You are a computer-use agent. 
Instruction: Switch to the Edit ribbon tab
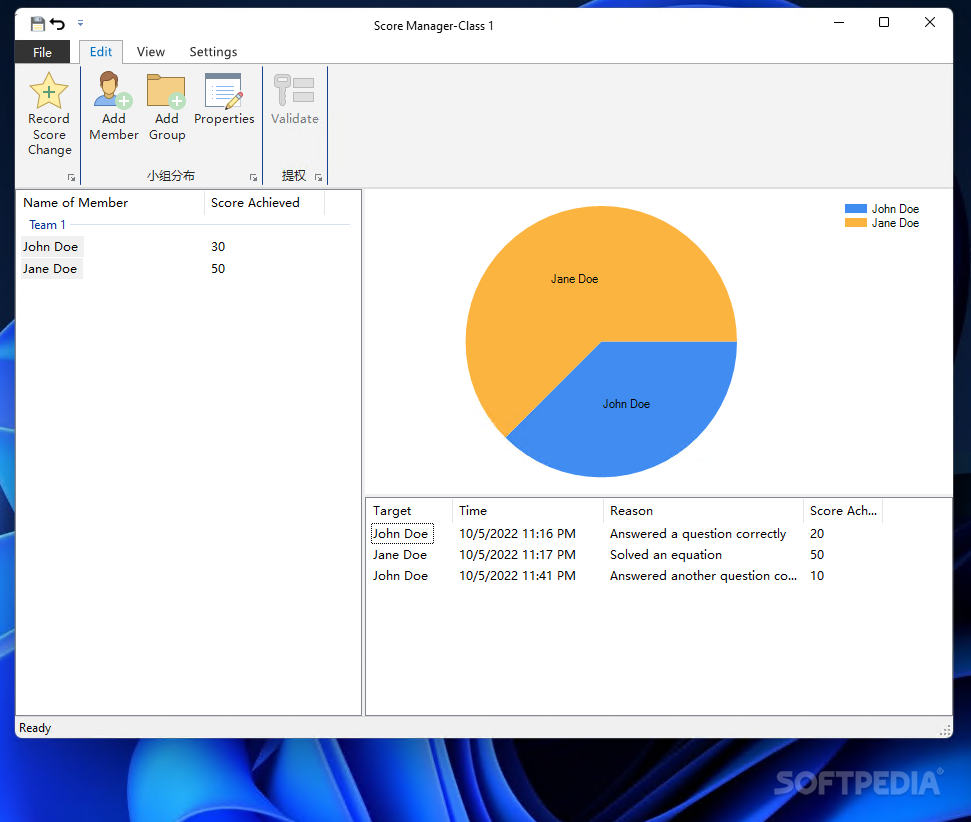point(101,52)
